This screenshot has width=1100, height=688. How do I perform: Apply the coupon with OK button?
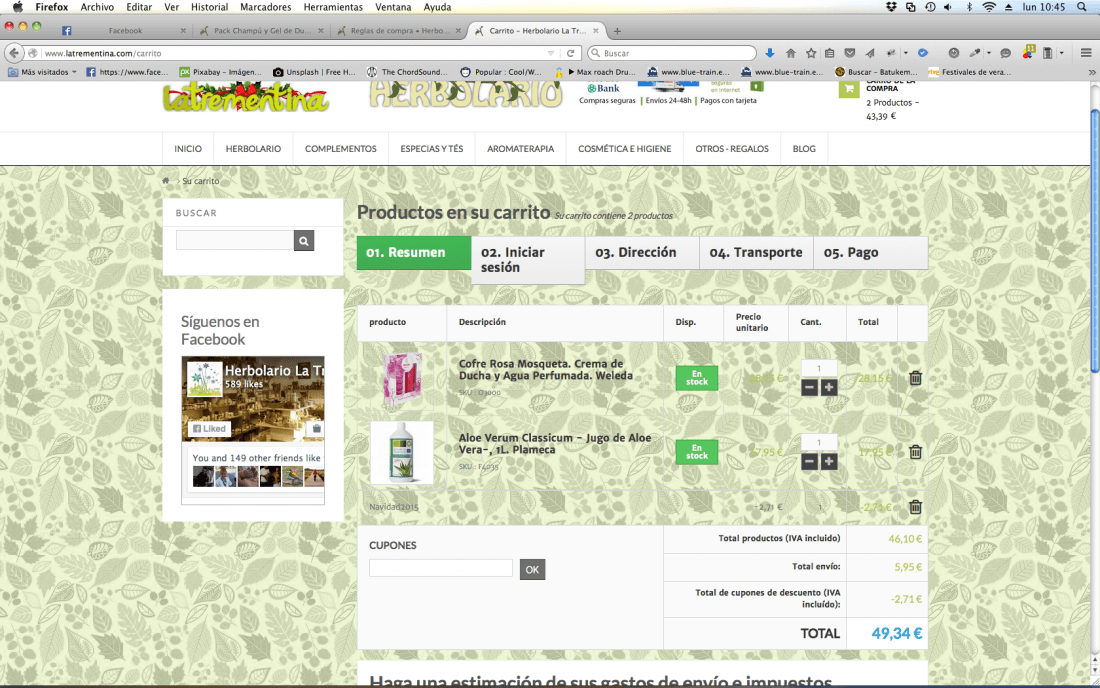click(x=532, y=569)
